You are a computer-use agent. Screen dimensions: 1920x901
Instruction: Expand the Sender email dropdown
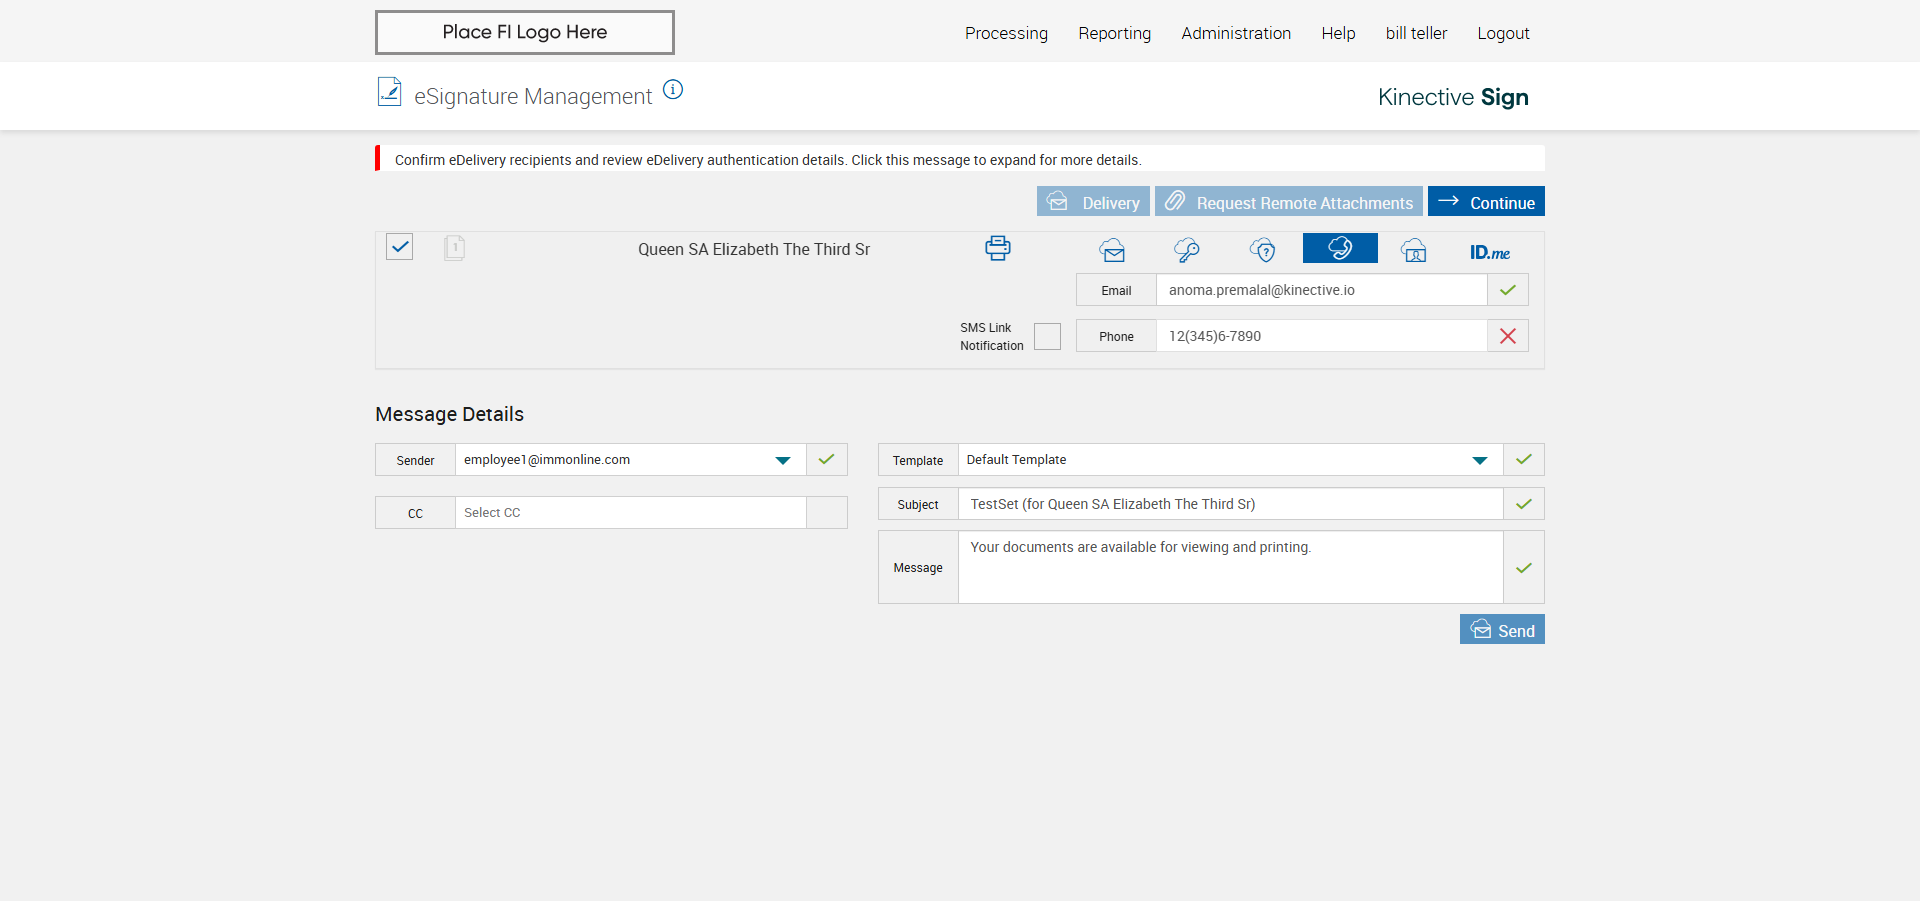point(782,460)
